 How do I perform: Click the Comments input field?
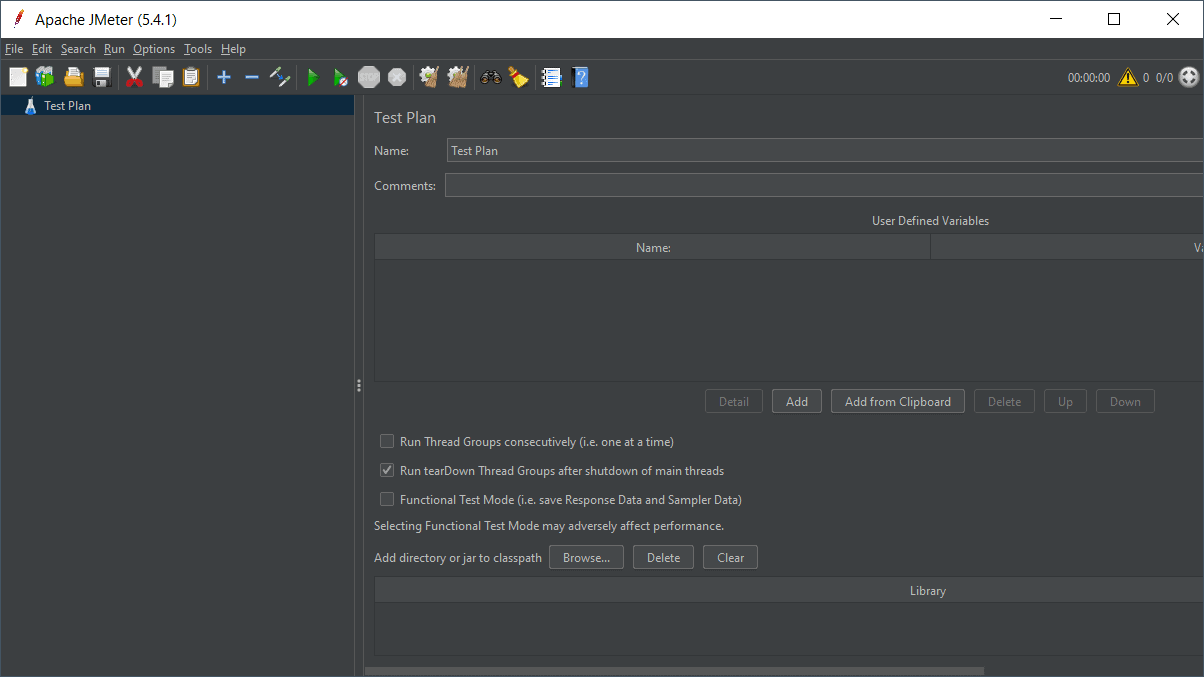click(x=824, y=185)
